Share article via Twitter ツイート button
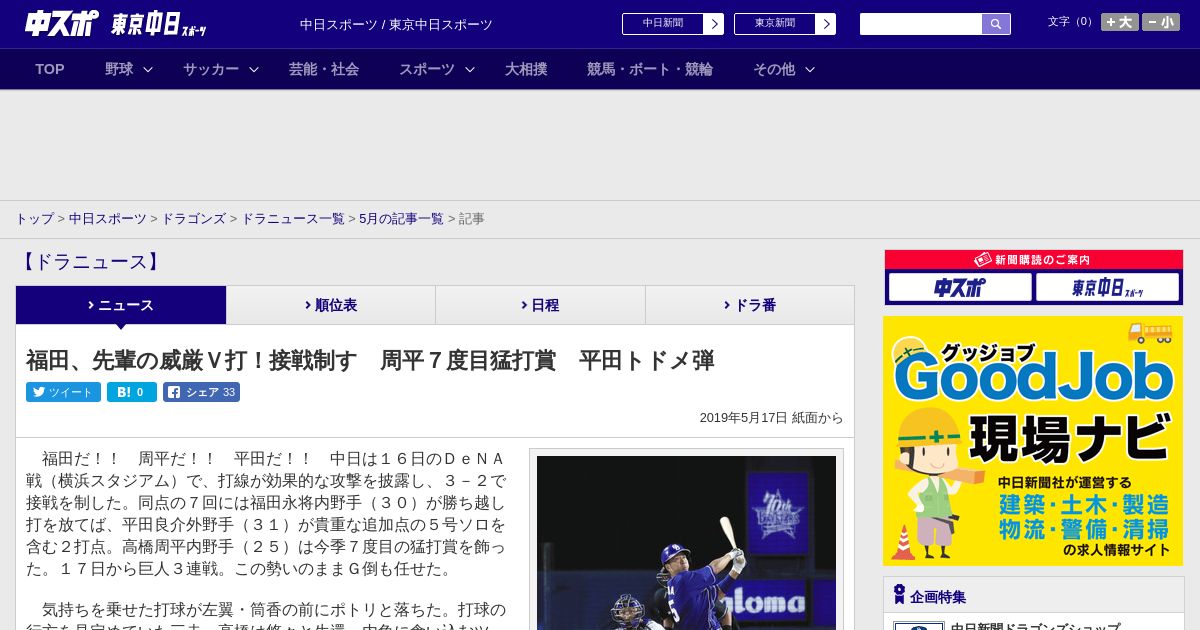The height and width of the screenshot is (630, 1200). (63, 392)
